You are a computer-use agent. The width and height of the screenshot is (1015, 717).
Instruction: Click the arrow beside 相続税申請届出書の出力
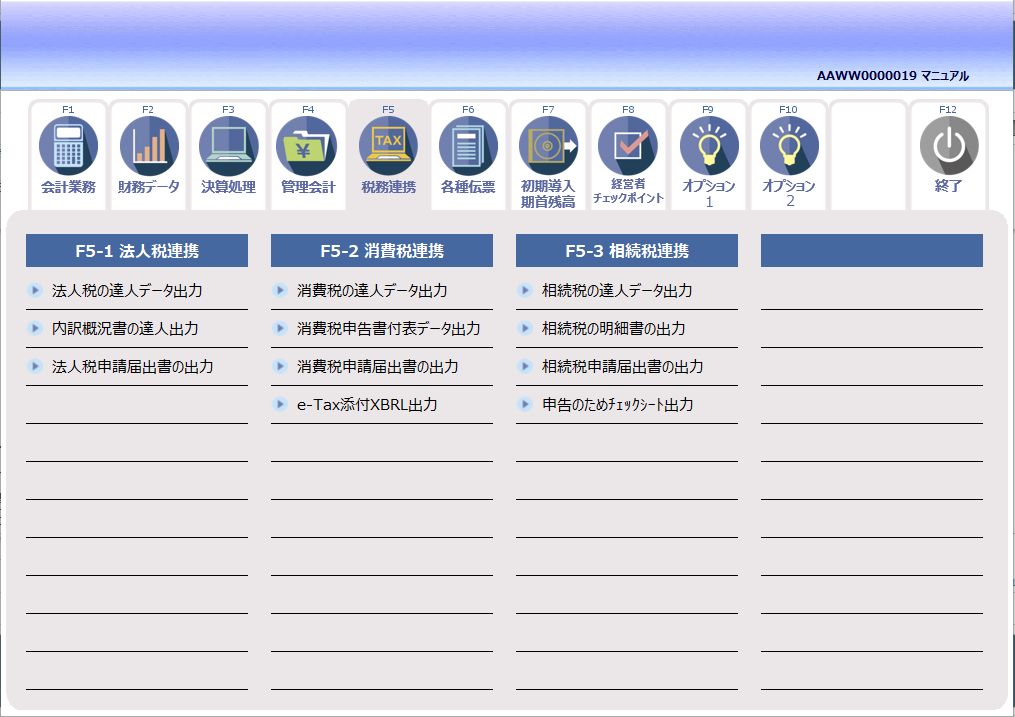click(524, 366)
